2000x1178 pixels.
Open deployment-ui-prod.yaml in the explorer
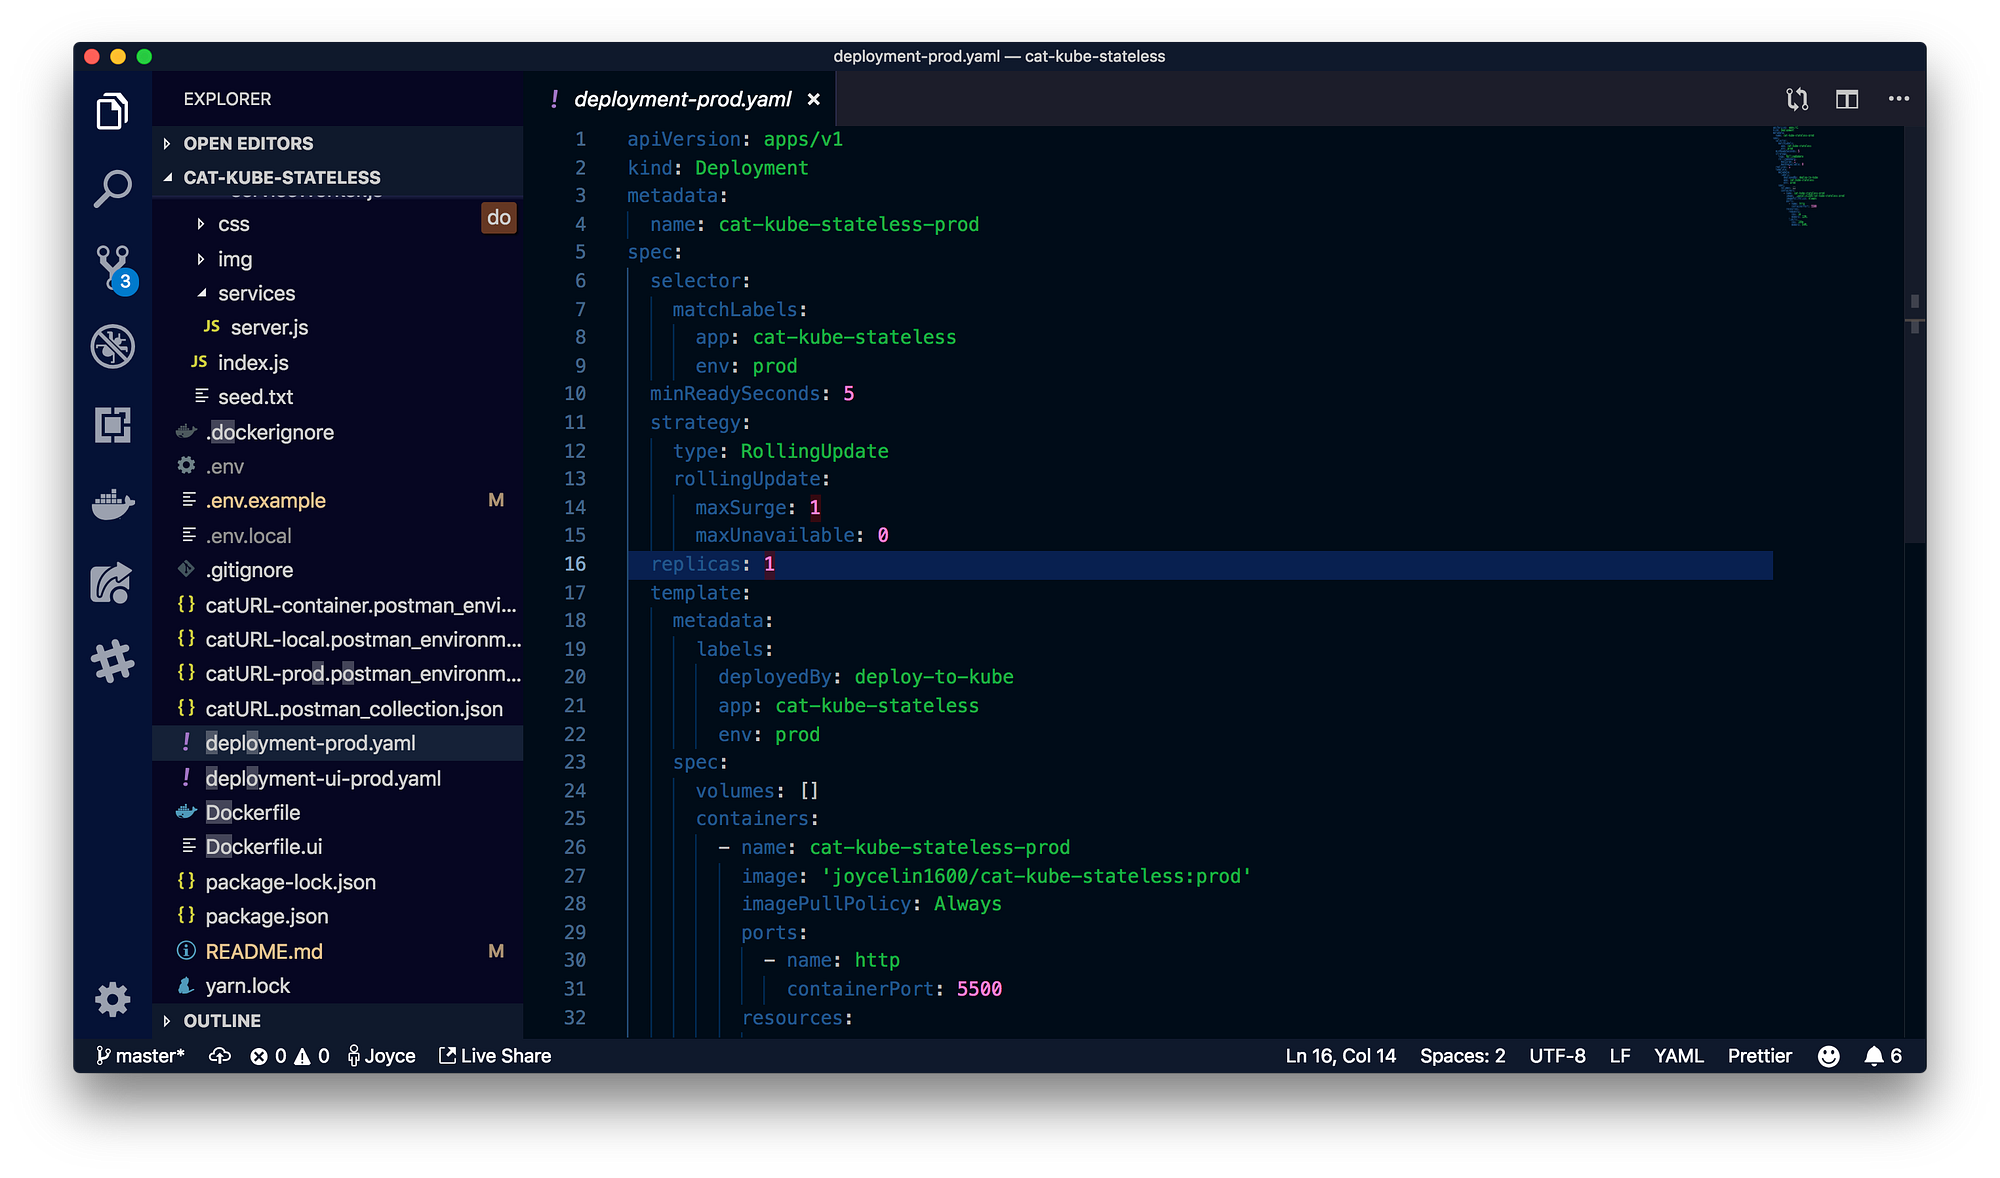click(322, 778)
